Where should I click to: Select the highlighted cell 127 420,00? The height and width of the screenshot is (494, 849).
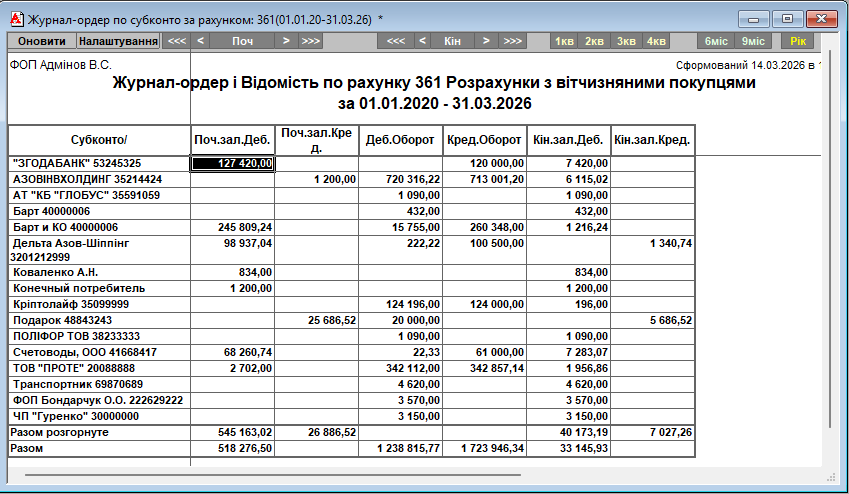(x=233, y=163)
